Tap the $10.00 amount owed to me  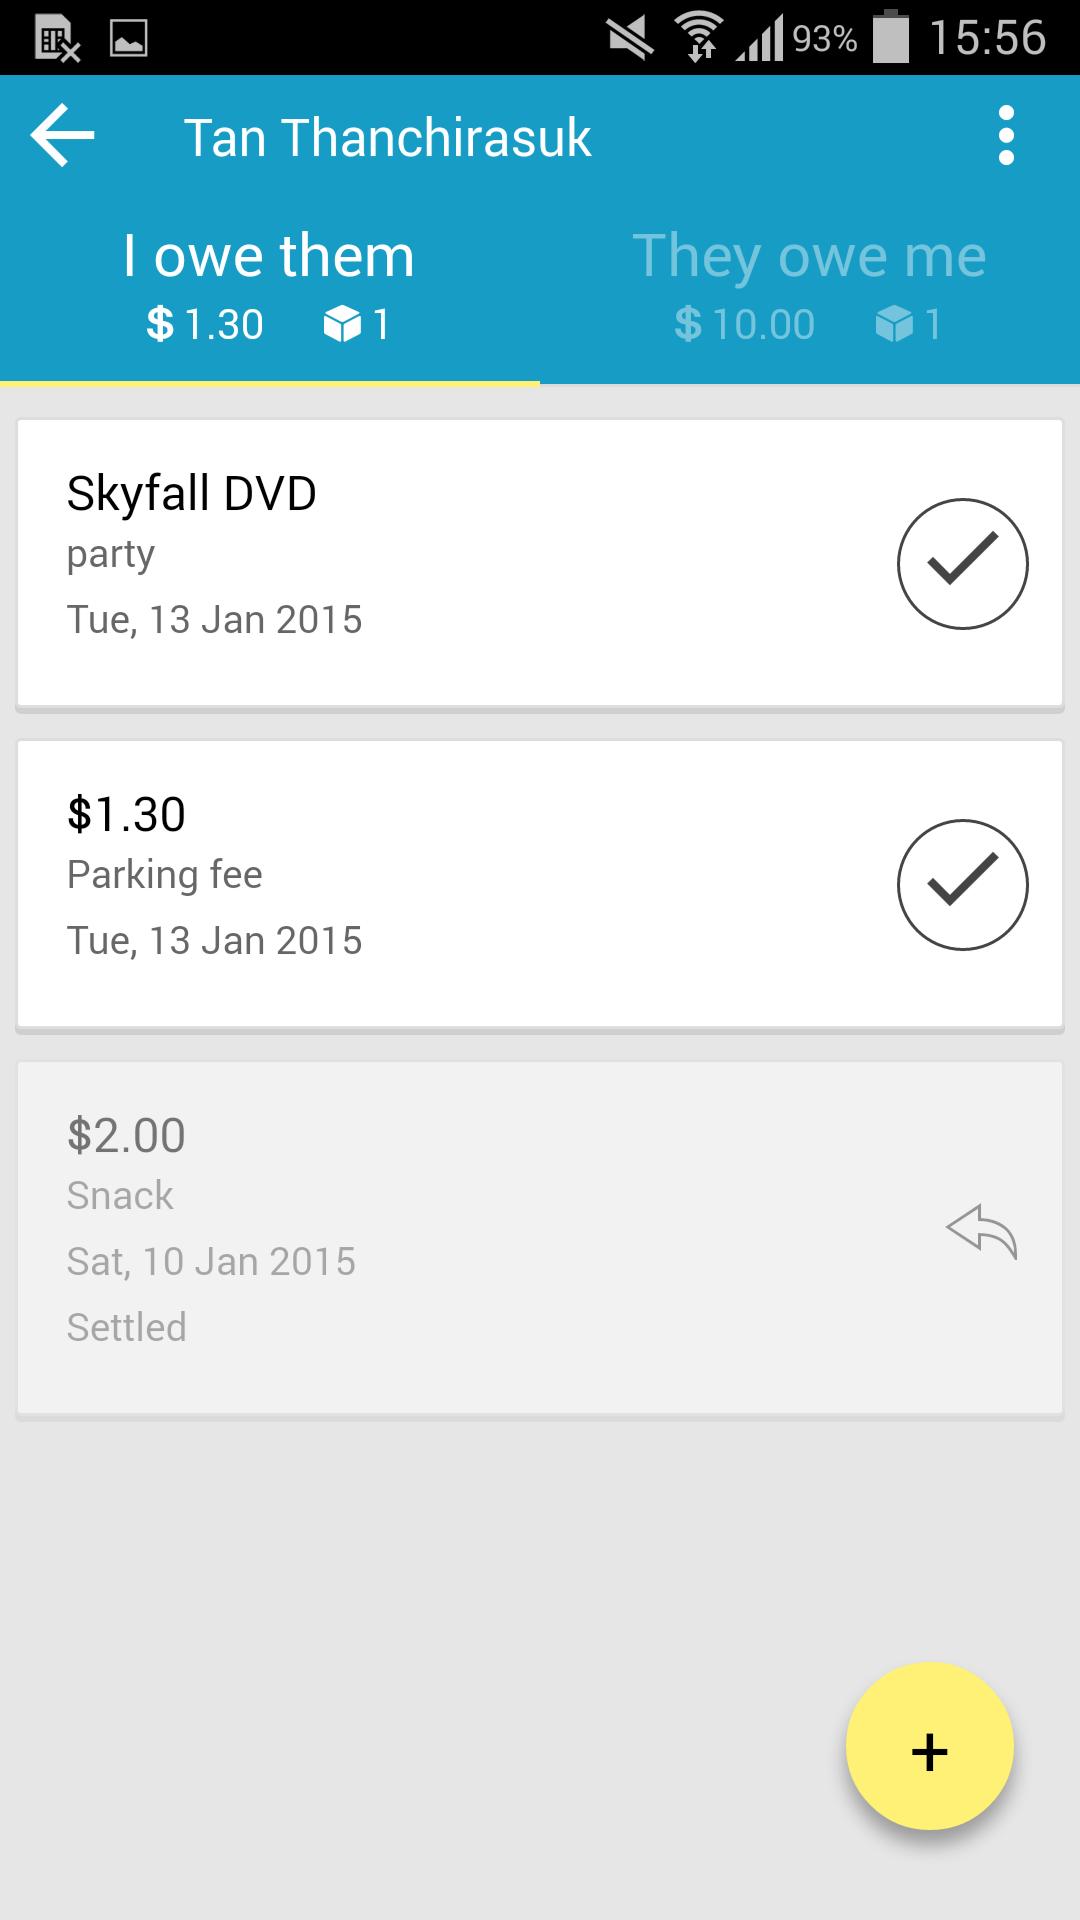pos(745,325)
